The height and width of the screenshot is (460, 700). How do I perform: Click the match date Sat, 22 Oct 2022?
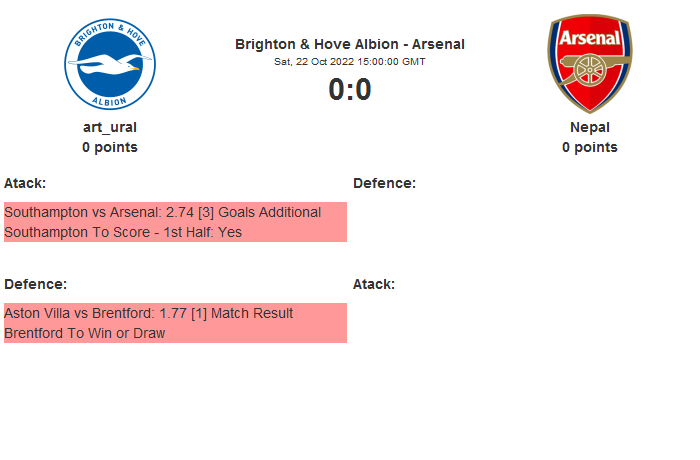tap(350, 61)
